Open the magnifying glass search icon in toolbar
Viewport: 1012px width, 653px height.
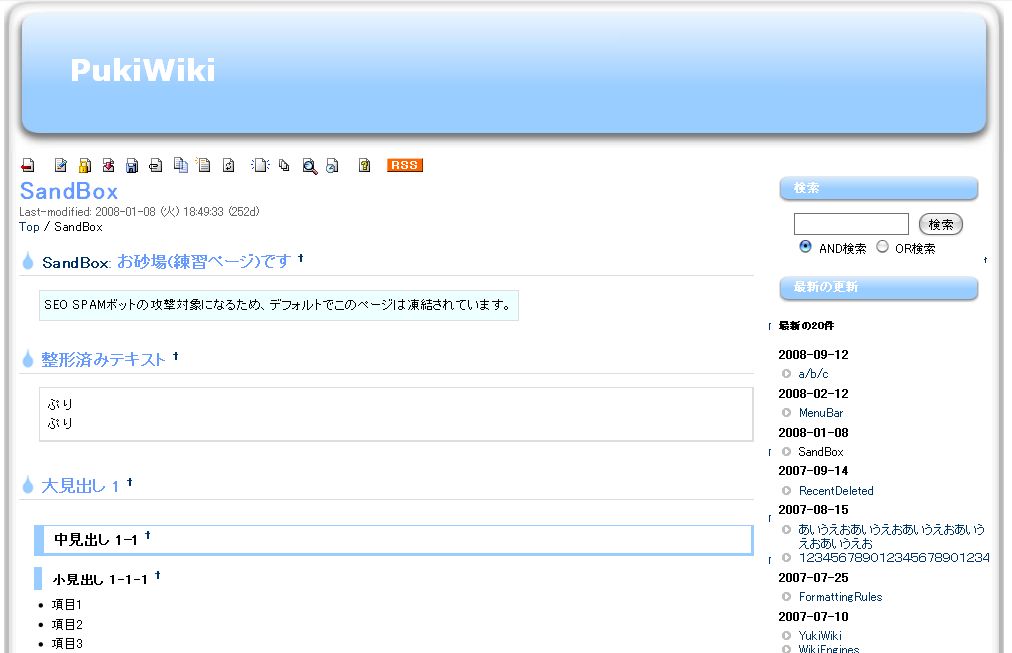coord(310,166)
